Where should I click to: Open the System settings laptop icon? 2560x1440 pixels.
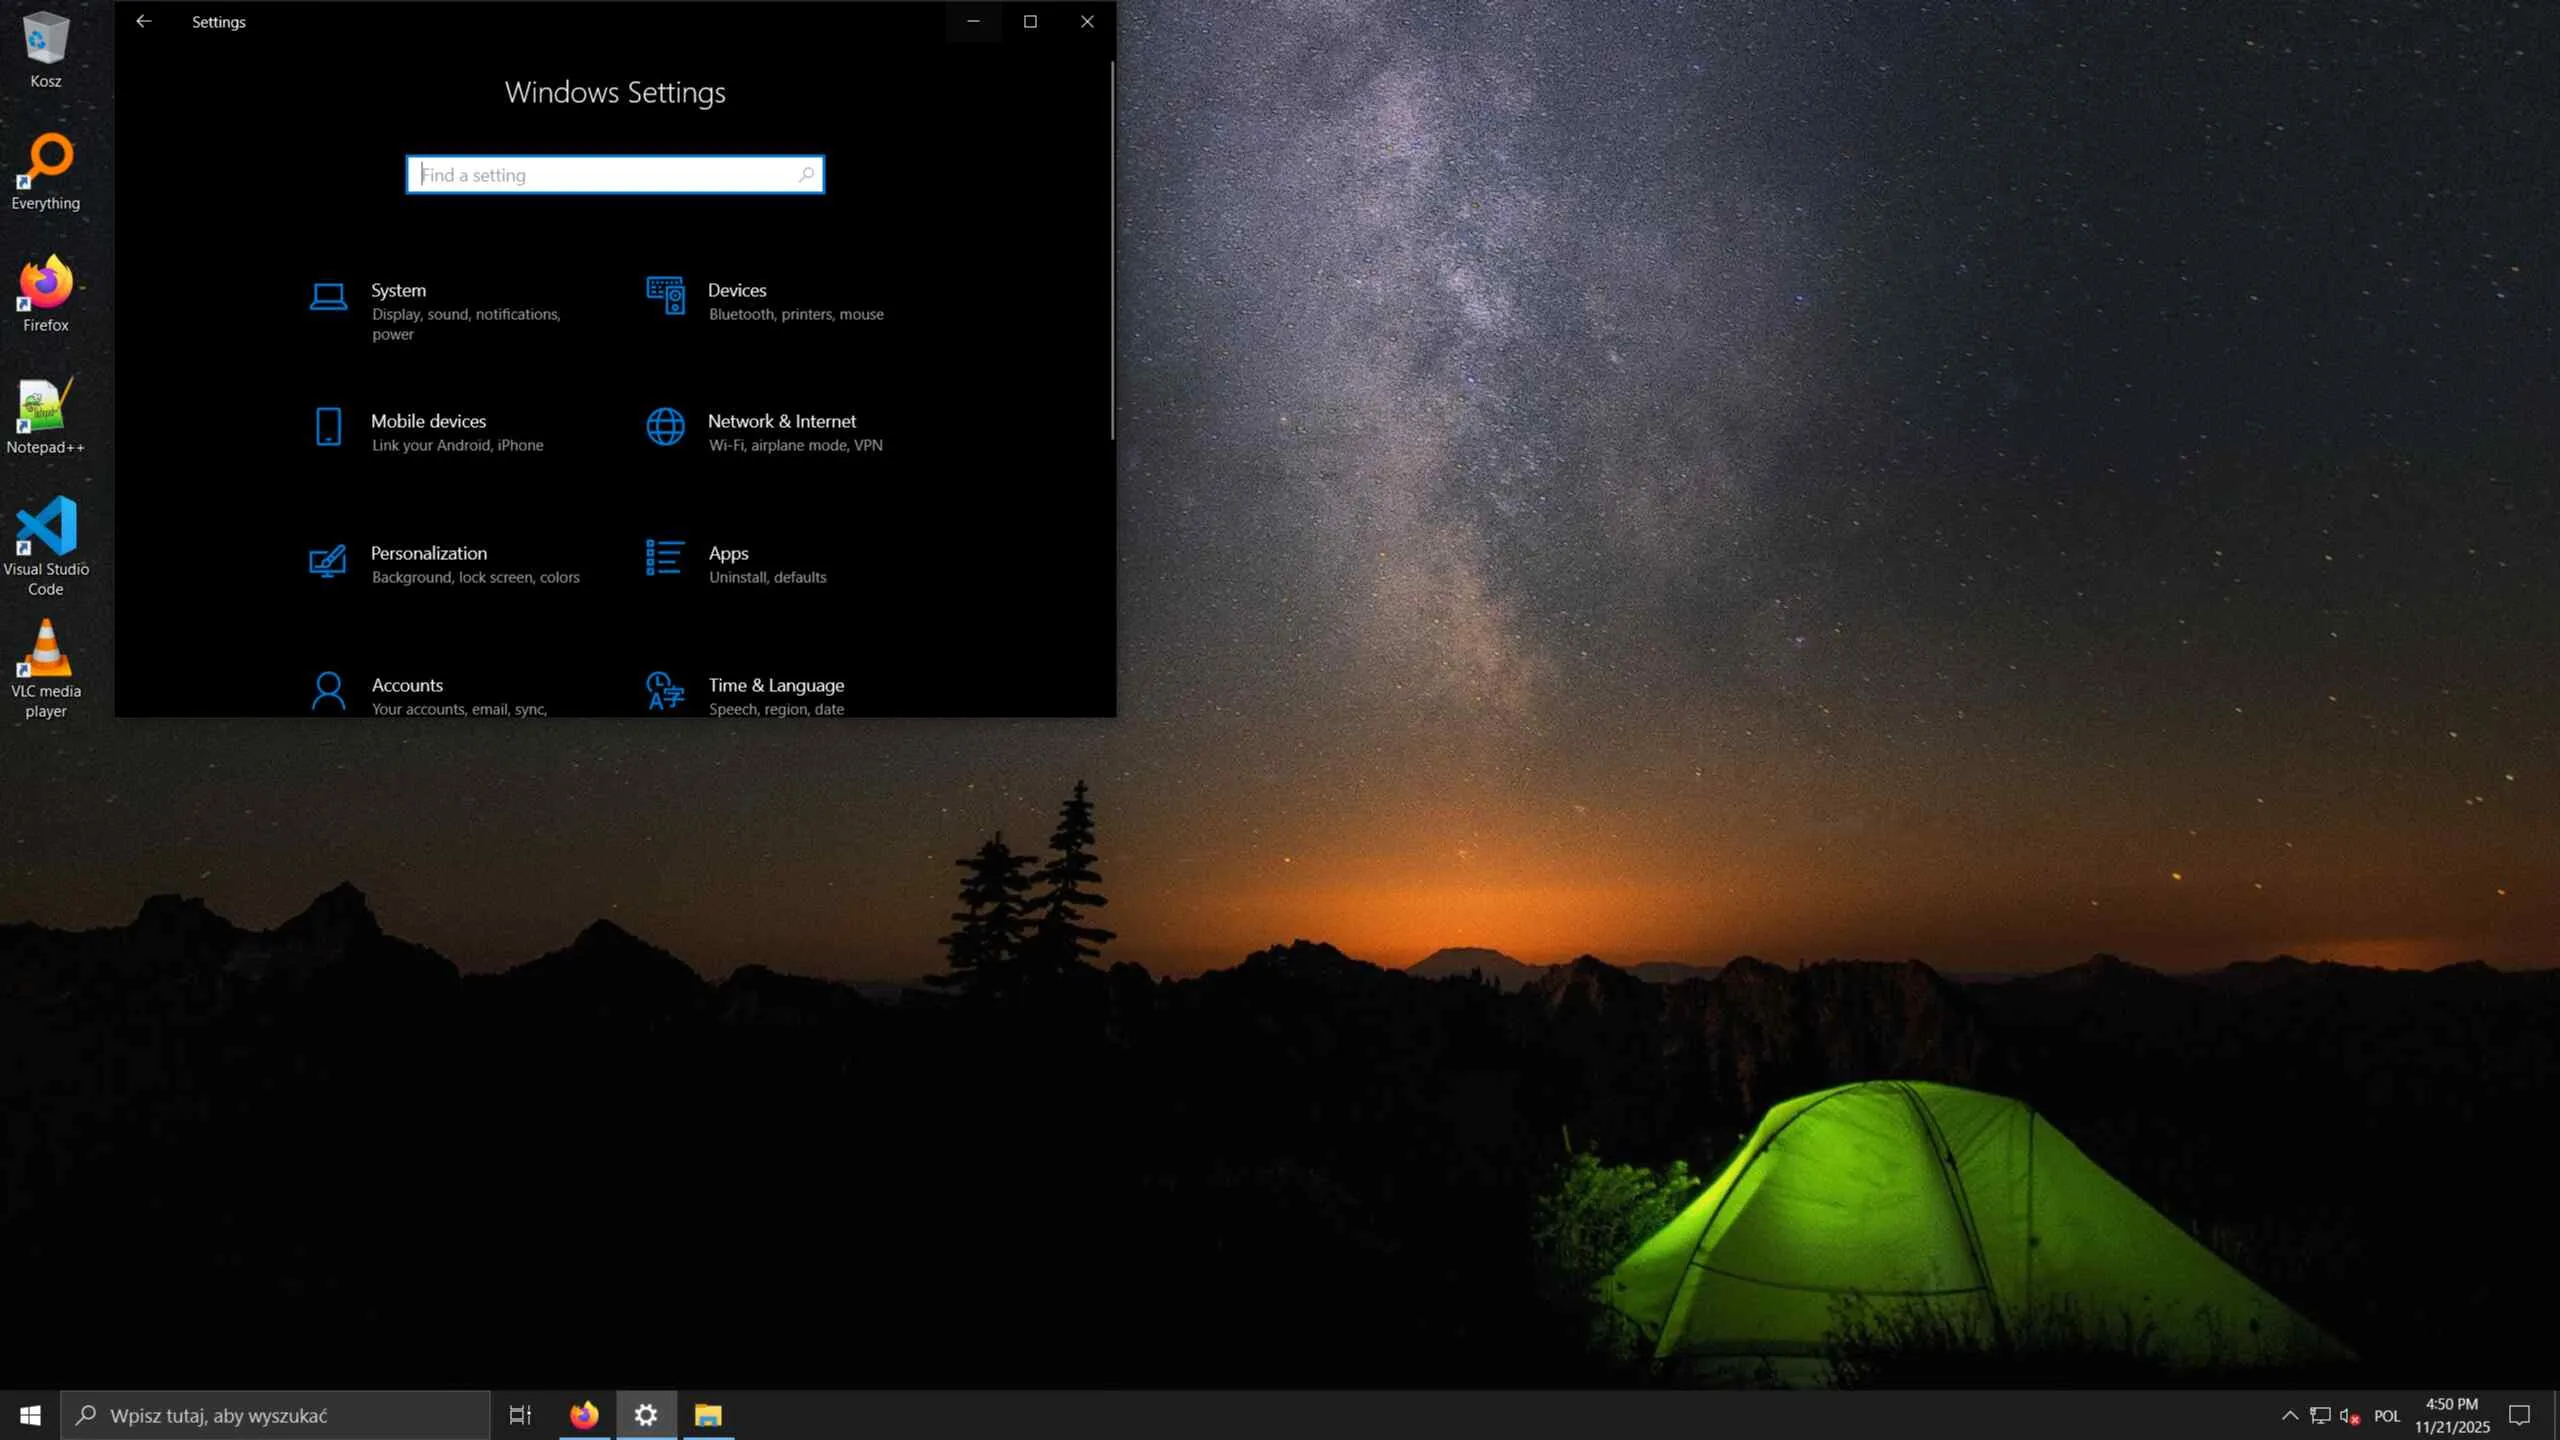coord(328,297)
